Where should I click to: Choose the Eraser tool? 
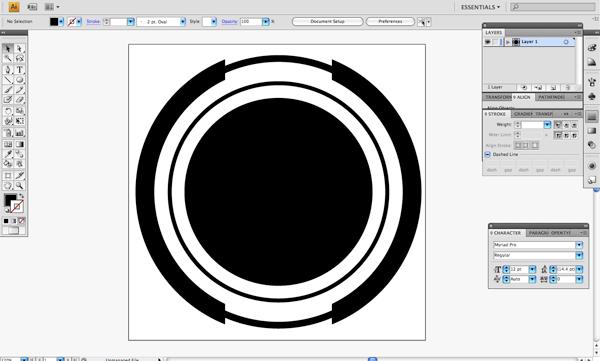click(20, 100)
